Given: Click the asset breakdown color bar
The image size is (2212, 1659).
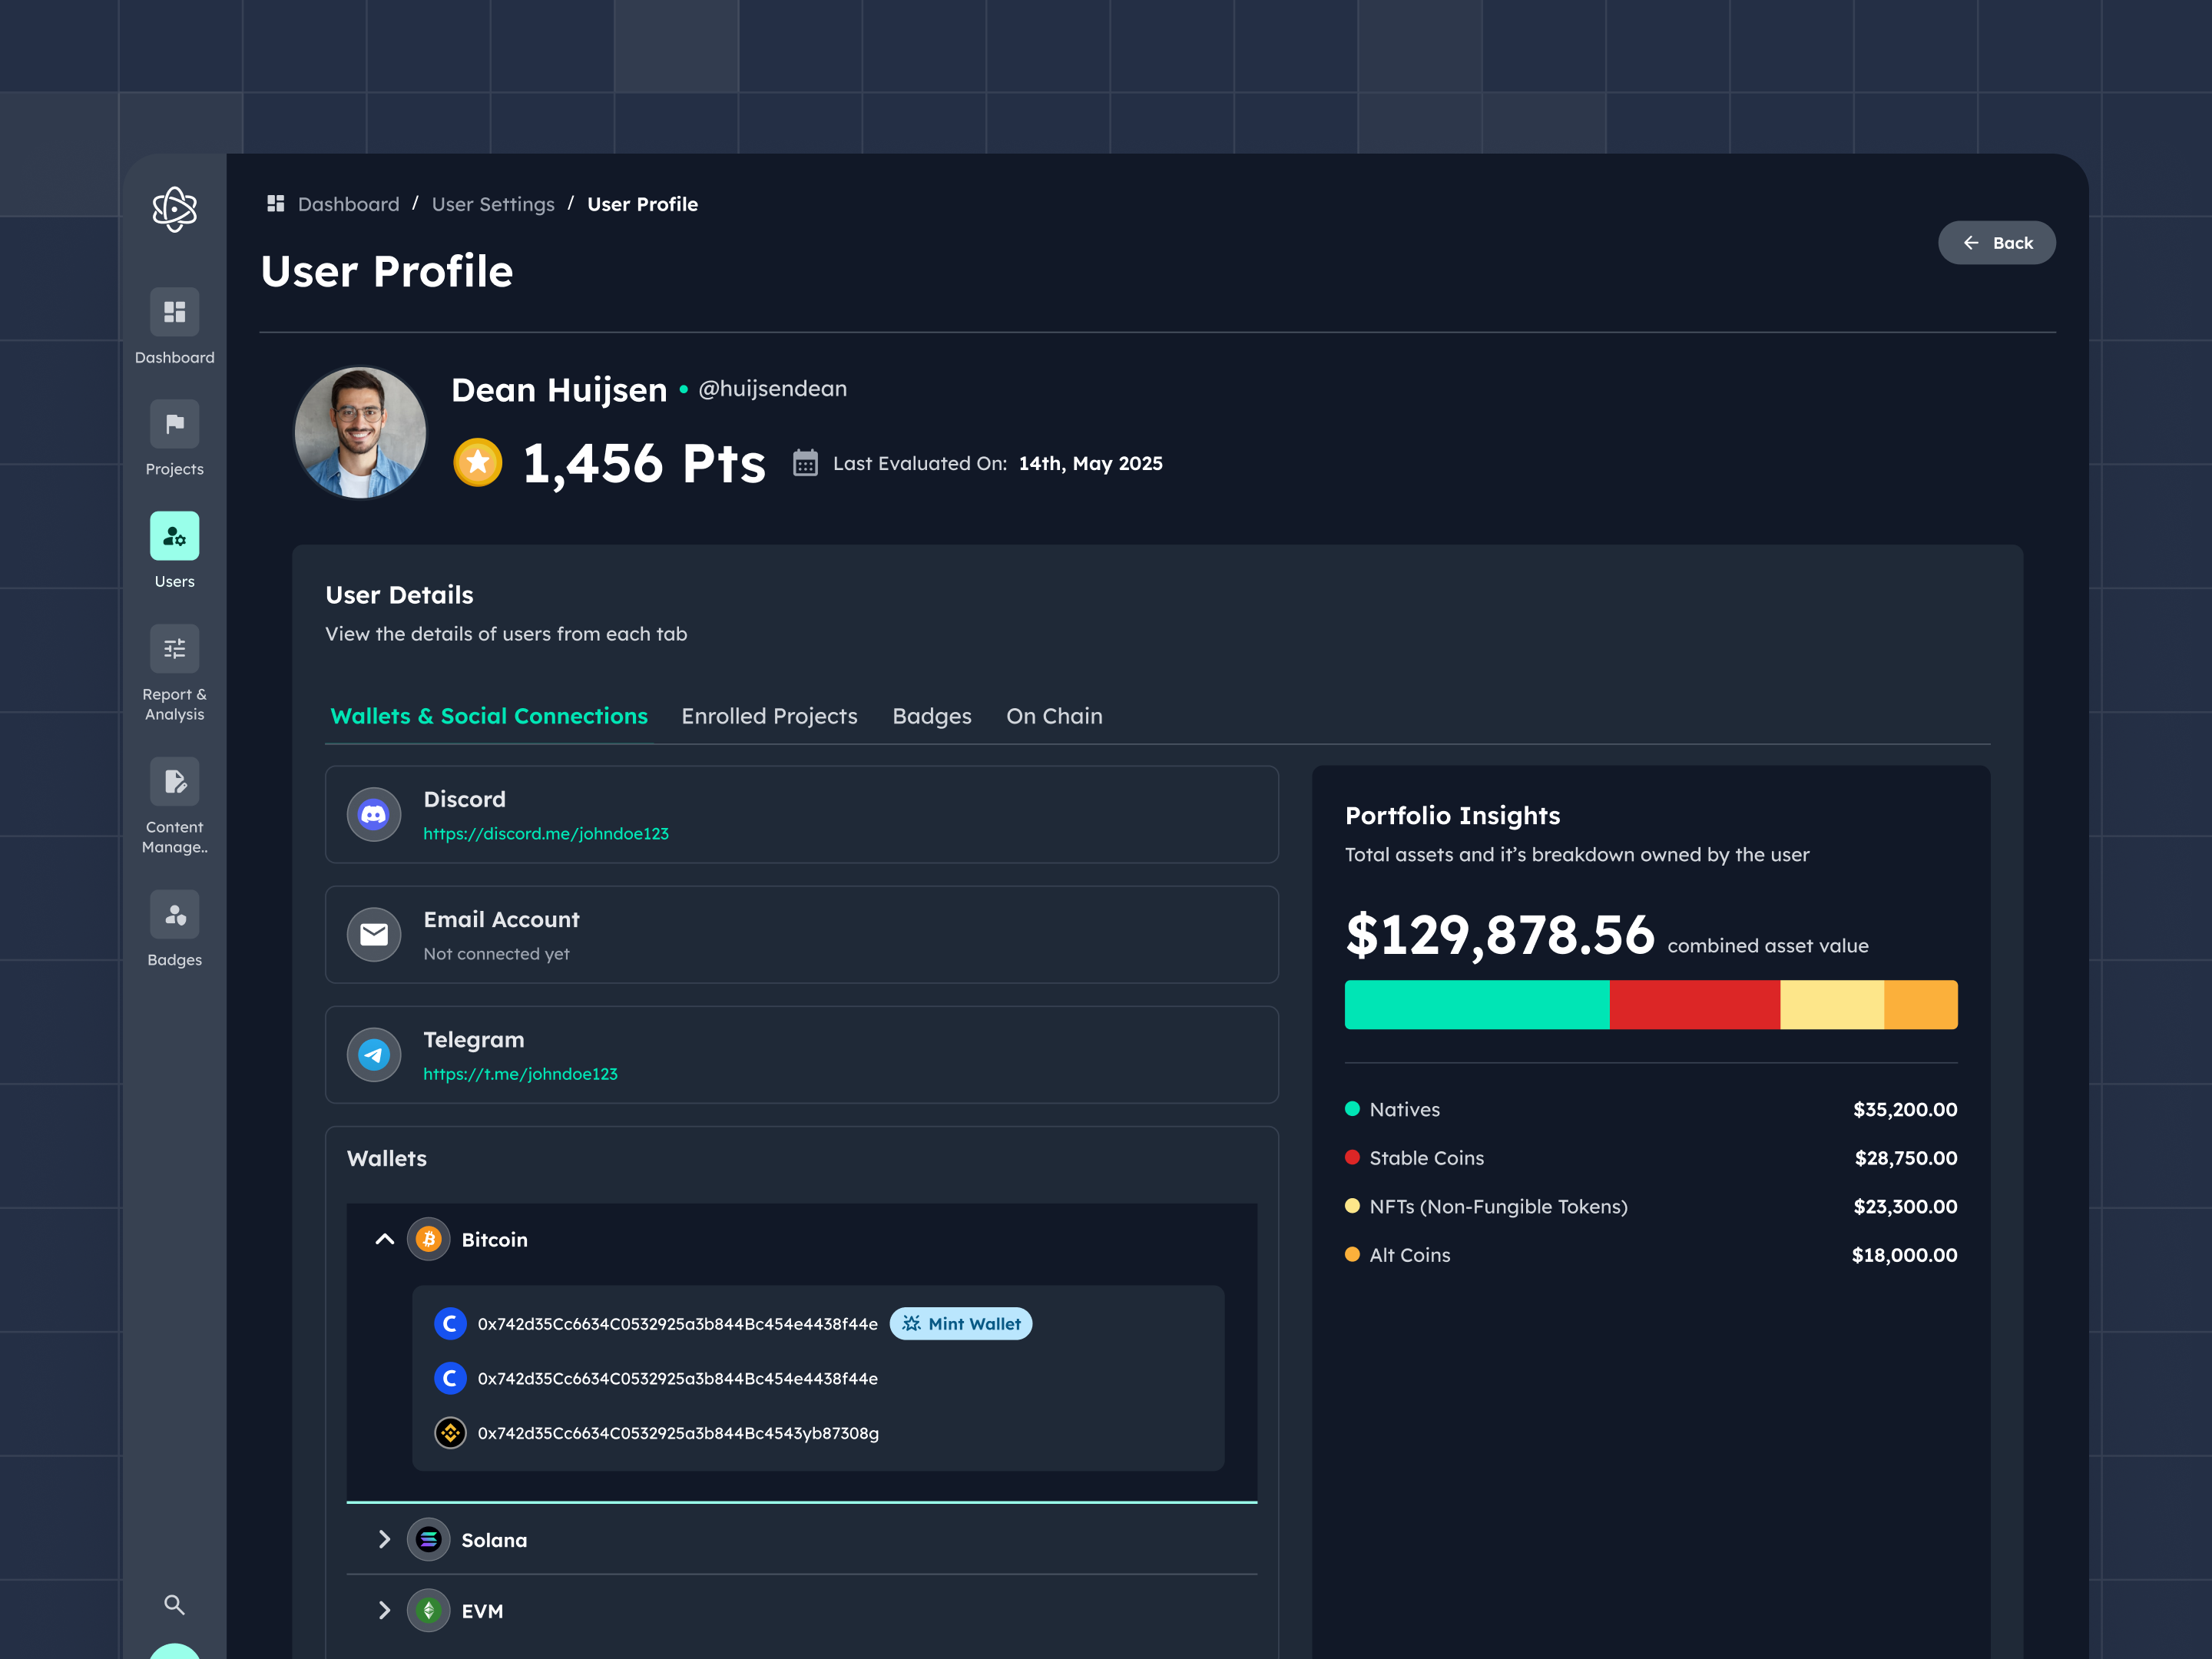Looking at the screenshot, I should coord(1650,1005).
